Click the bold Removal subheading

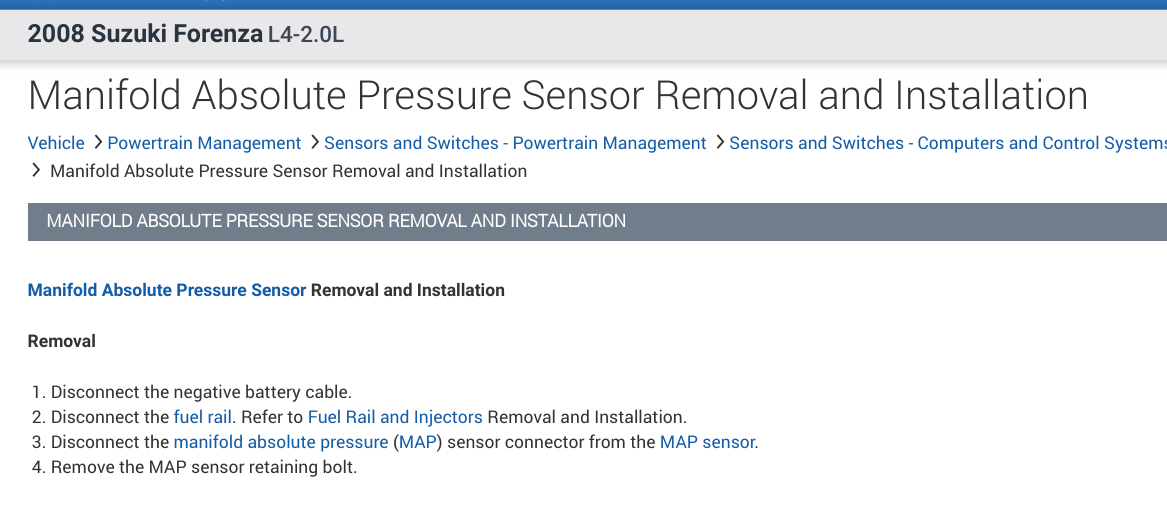point(62,341)
